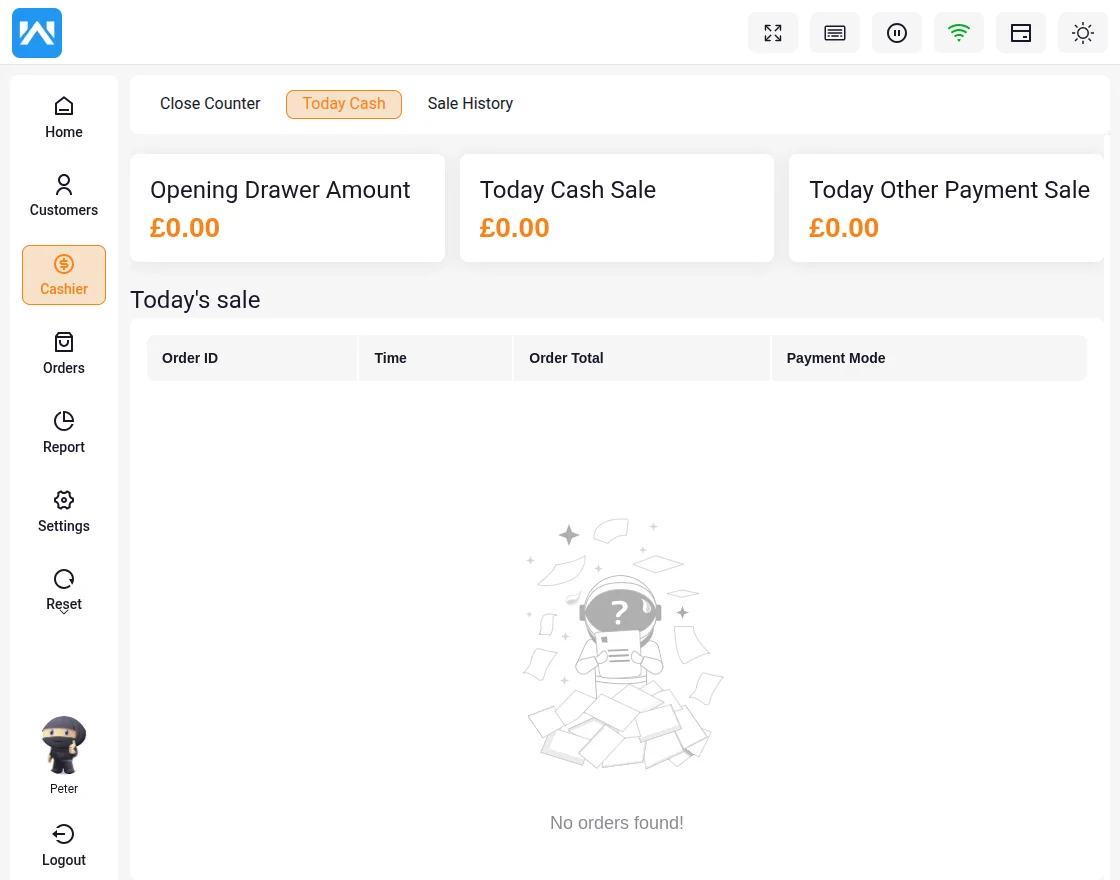Click the Order Total column header
This screenshot has height=880, width=1120.
point(642,358)
